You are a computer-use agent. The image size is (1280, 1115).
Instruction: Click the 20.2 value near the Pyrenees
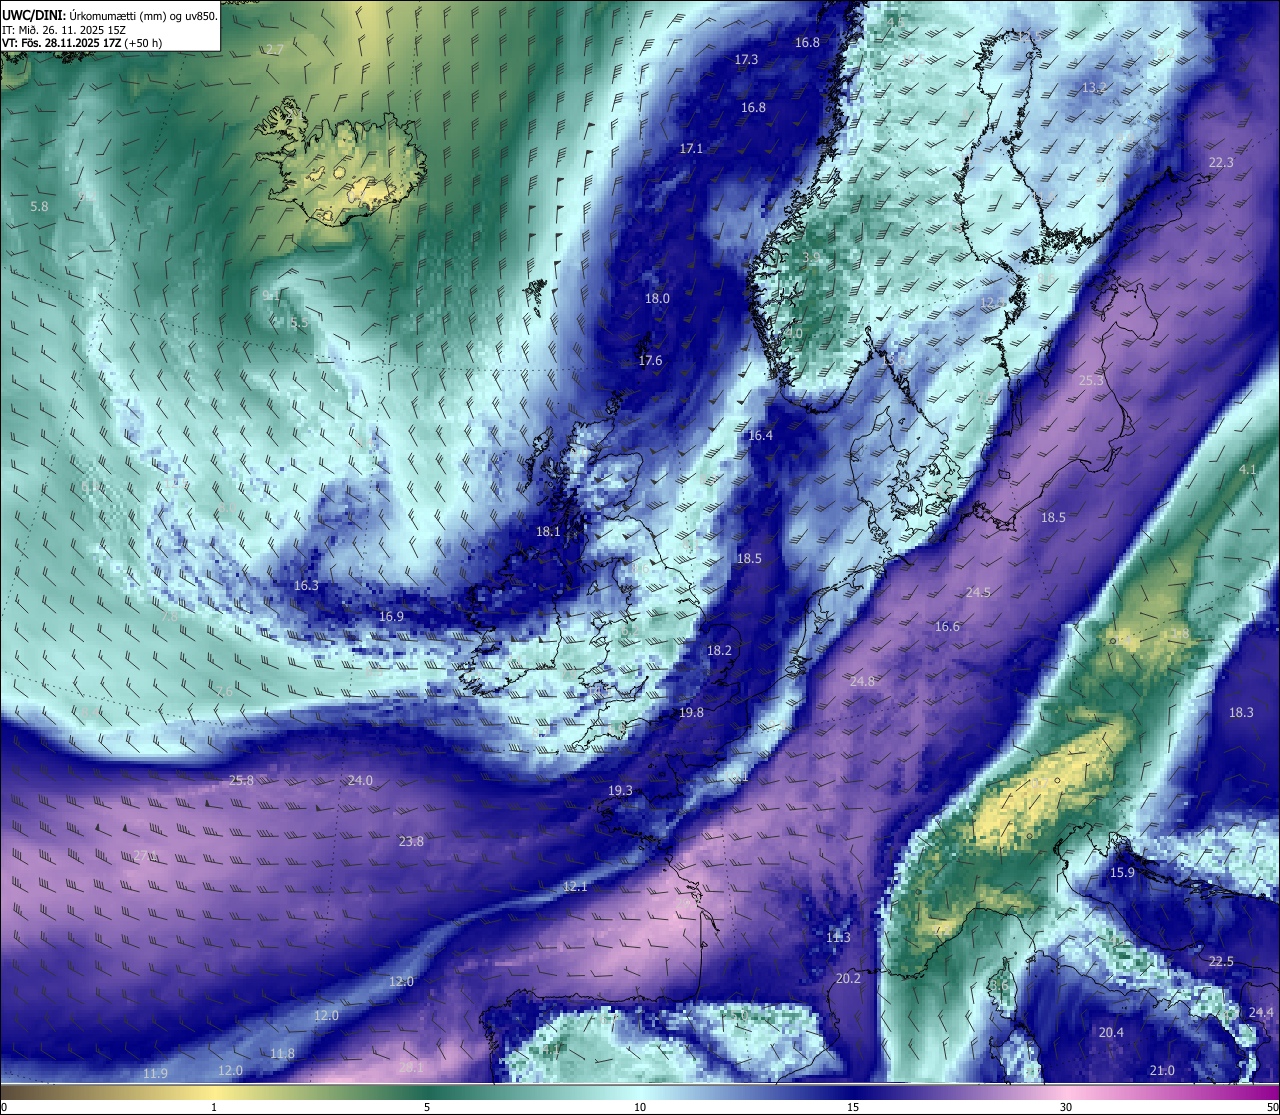coord(848,979)
